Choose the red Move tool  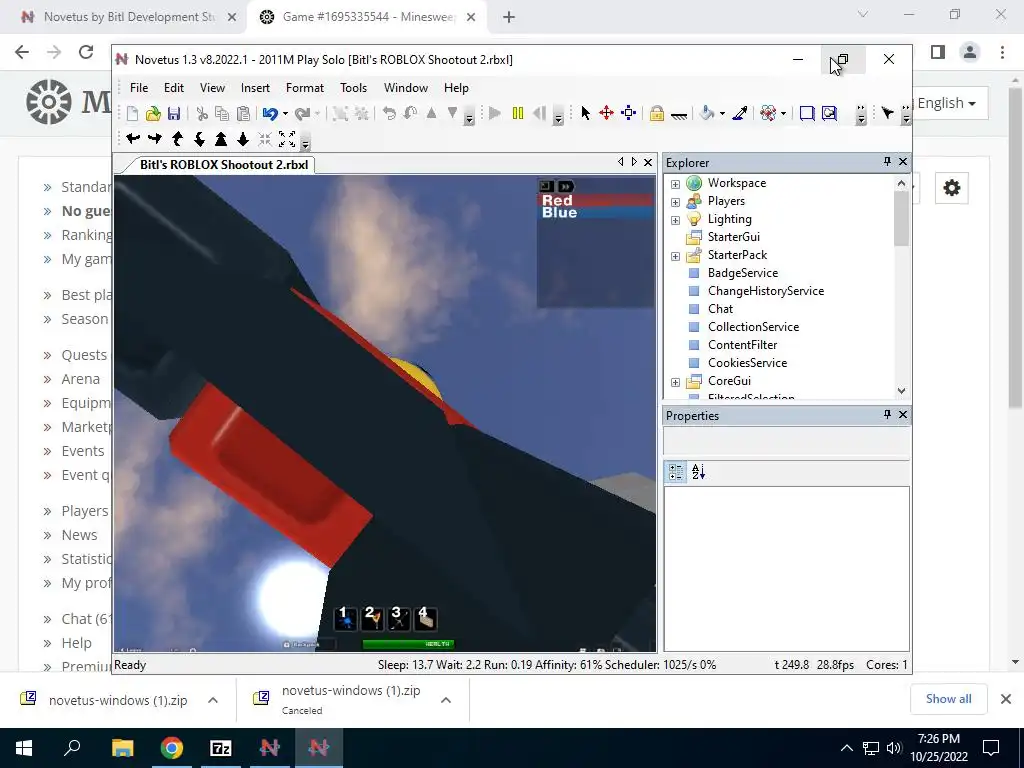point(606,114)
